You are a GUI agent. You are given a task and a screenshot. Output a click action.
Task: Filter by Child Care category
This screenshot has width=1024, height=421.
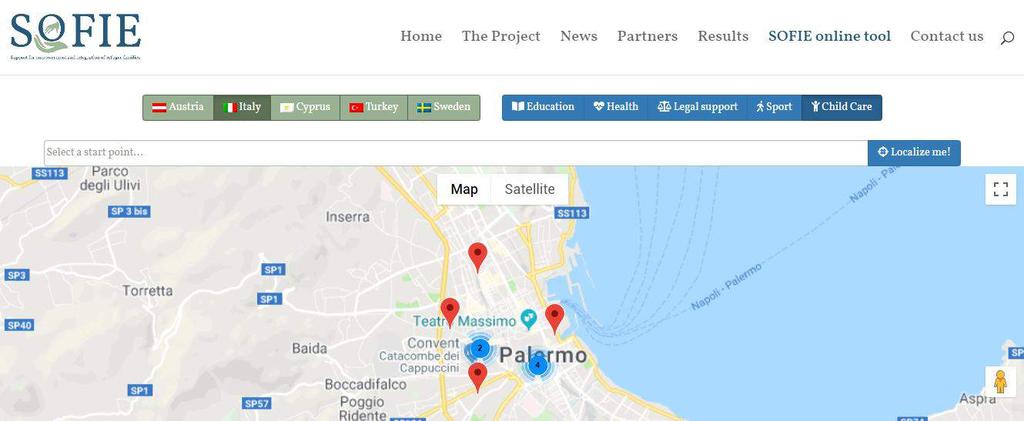841,107
